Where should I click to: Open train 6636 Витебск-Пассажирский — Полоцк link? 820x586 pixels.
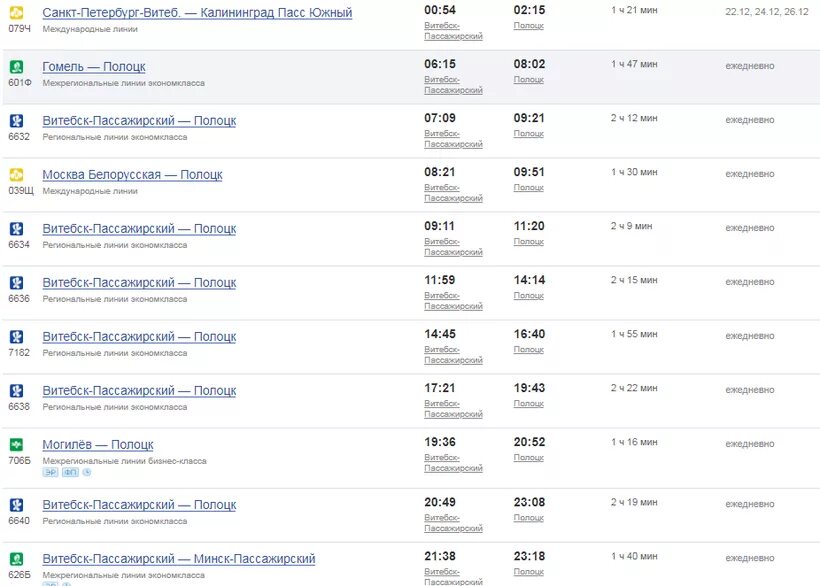coord(139,283)
